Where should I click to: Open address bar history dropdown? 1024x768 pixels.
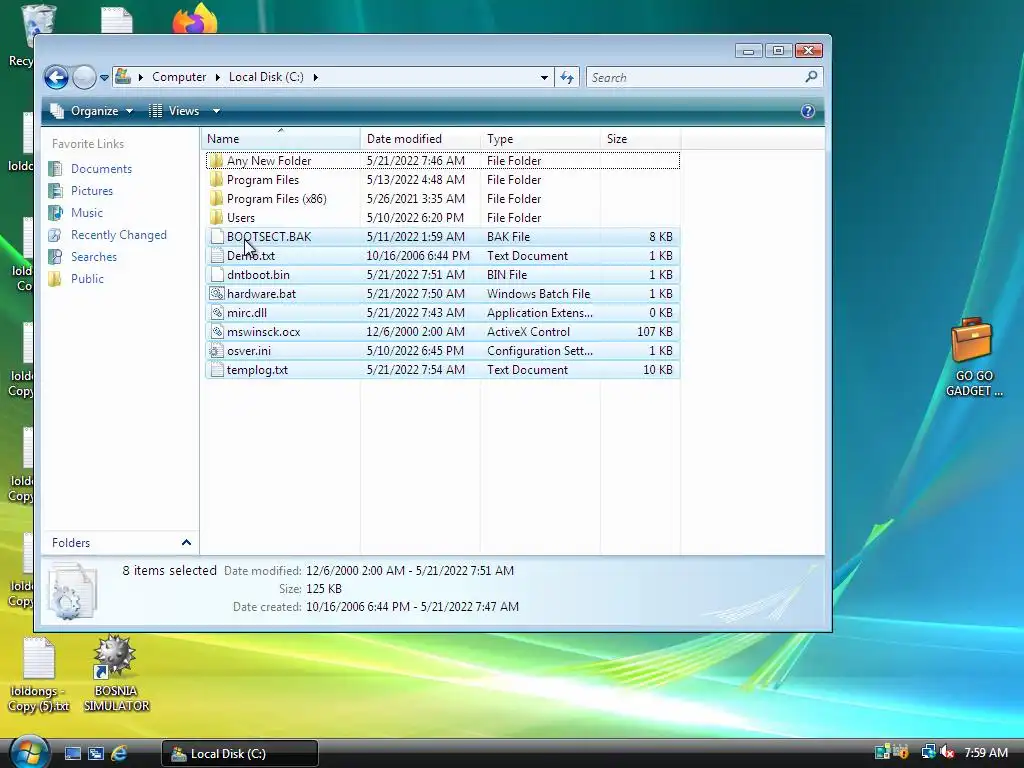(x=544, y=78)
